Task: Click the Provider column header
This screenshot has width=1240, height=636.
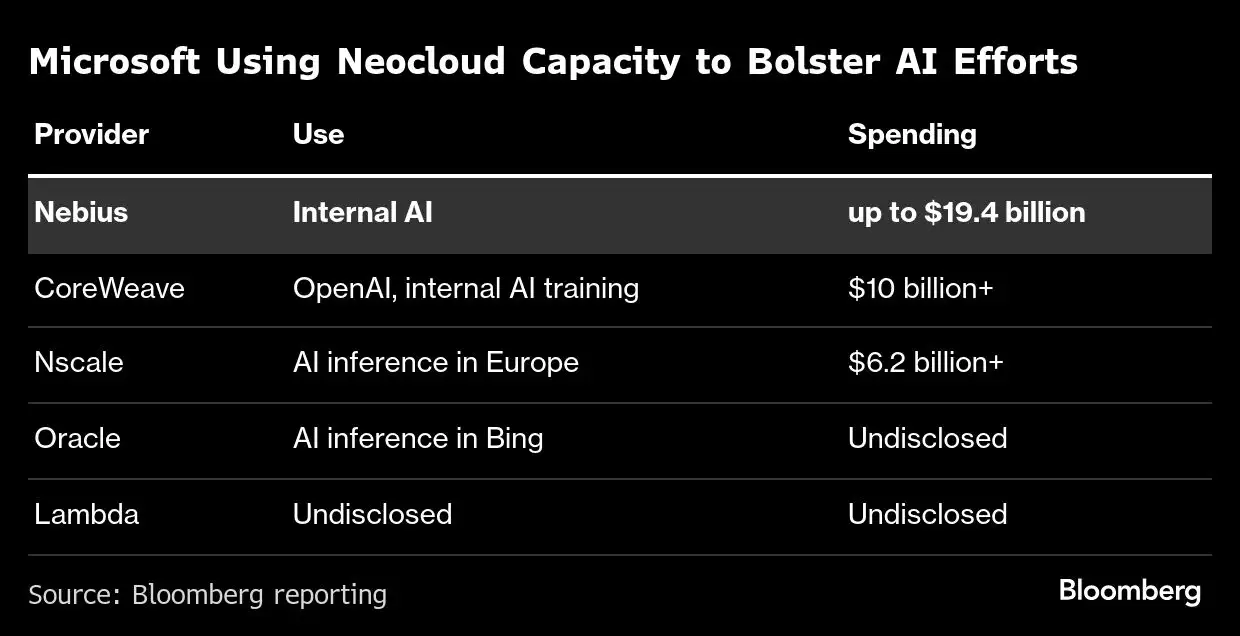Action: pos(91,134)
